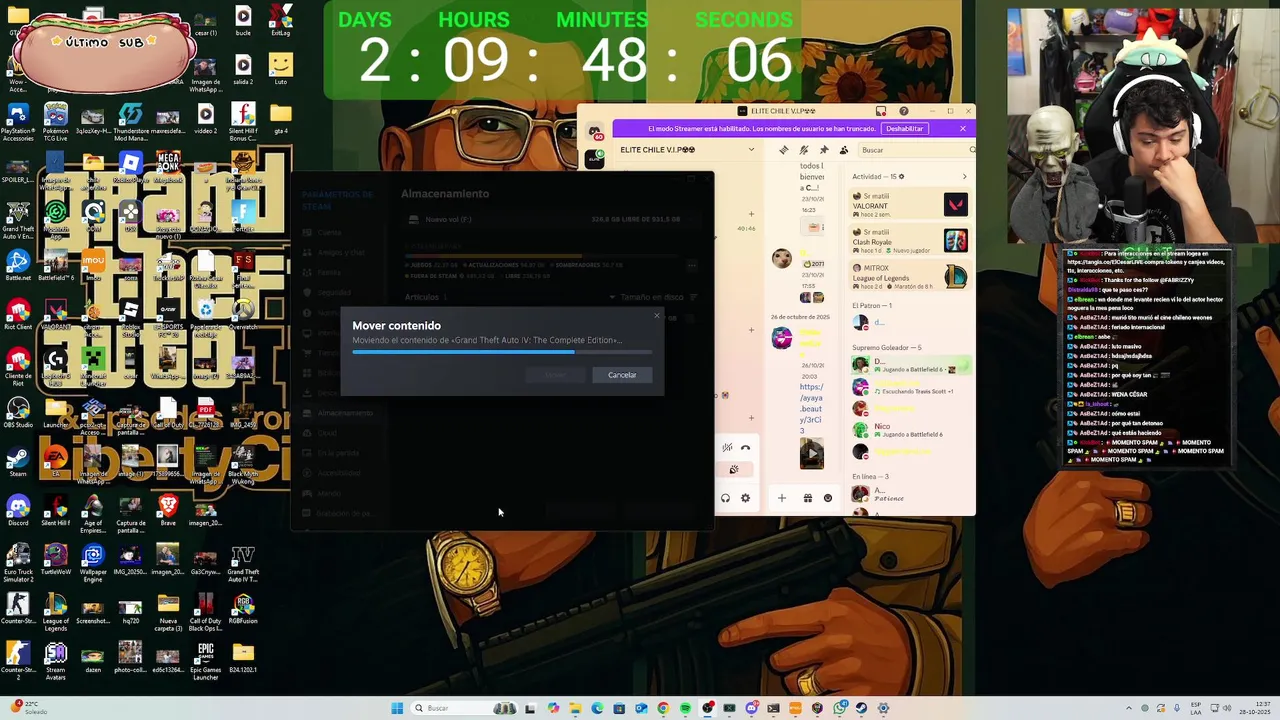
Task: Open the Clash Royale activity card
Action: (x=909, y=240)
